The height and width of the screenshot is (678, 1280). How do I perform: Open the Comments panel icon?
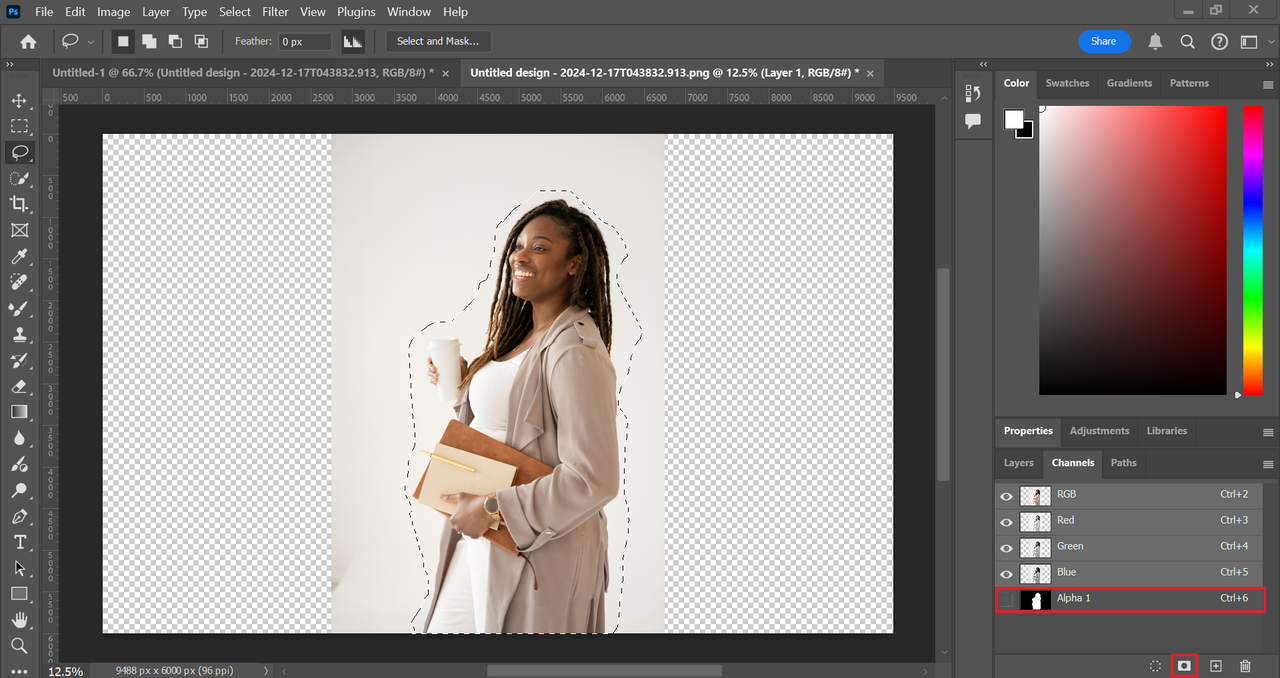click(973, 120)
